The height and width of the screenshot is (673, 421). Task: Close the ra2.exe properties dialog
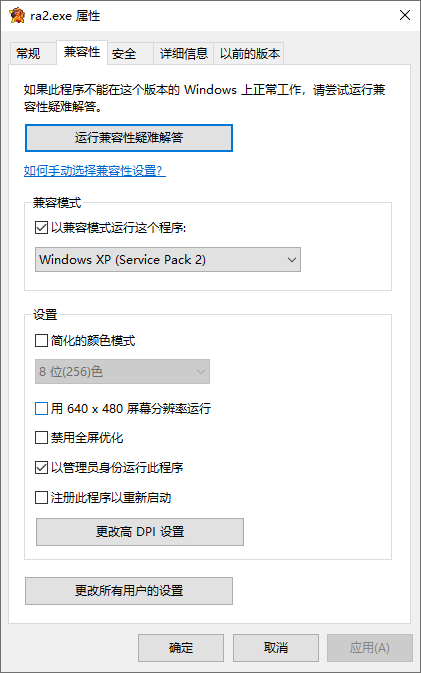tap(404, 15)
